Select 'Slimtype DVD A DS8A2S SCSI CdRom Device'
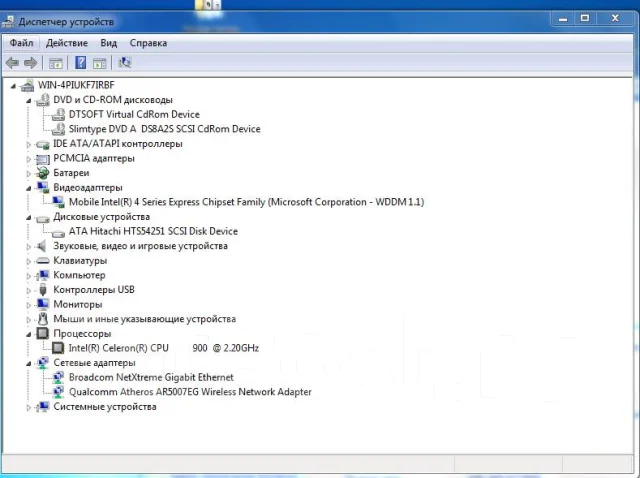The height and width of the screenshot is (478, 640). [x=164, y=129]
